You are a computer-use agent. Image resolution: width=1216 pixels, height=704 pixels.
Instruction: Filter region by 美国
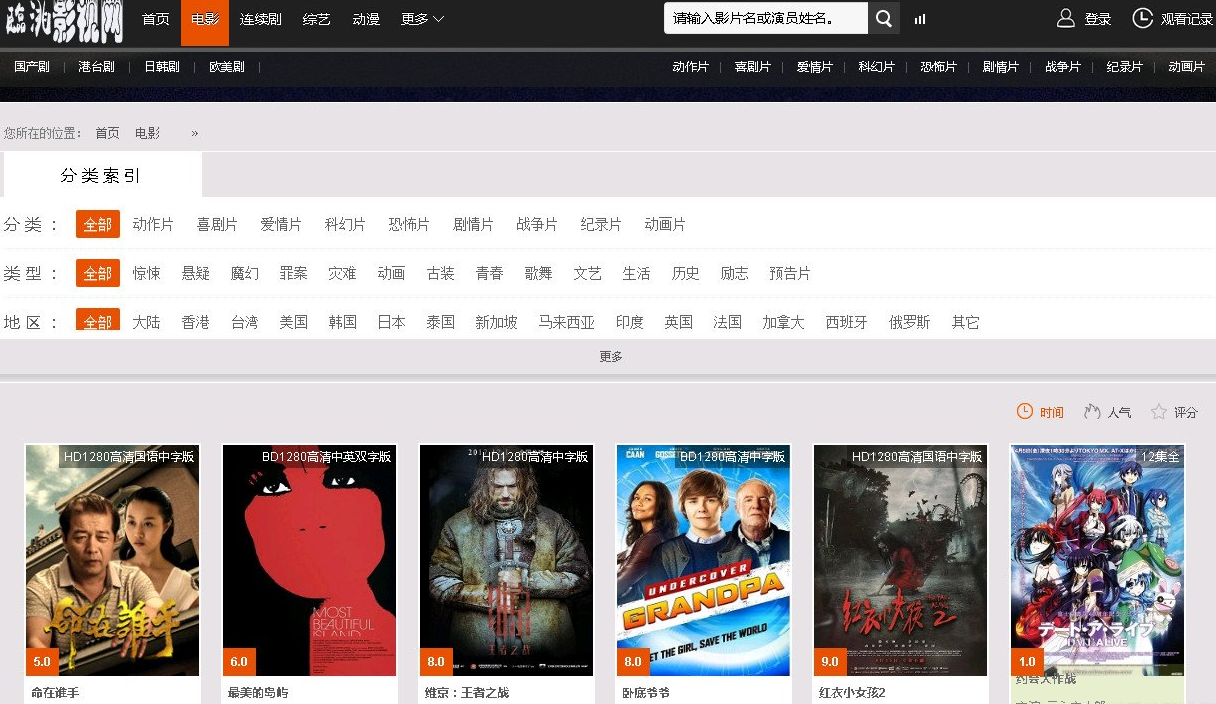coord(293,322)
